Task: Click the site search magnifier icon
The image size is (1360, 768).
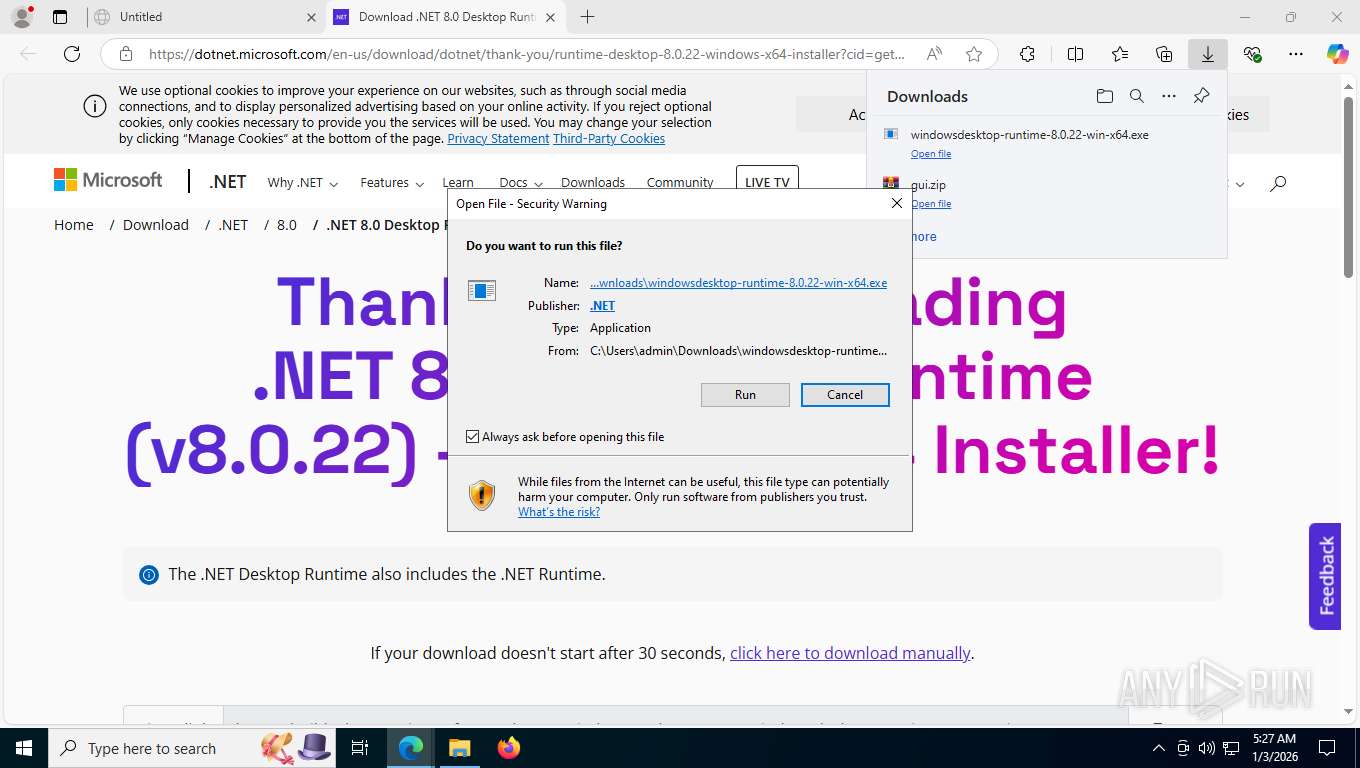Action: [x=1277, y=183]
